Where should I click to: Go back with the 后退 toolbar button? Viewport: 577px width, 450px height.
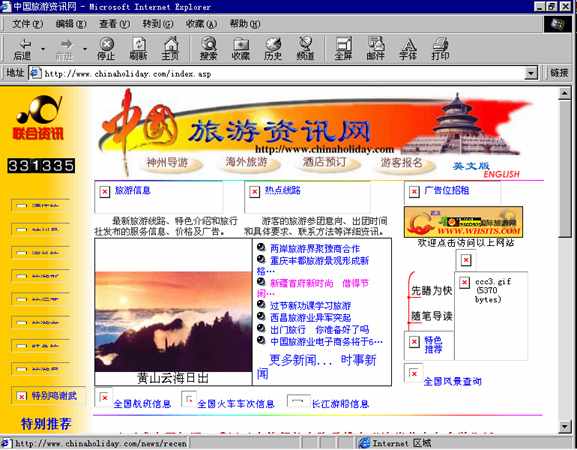[22, 49]
